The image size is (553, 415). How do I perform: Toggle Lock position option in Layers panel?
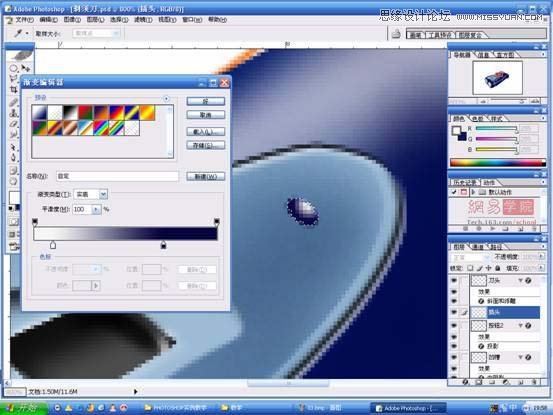(x=488, y=268)
